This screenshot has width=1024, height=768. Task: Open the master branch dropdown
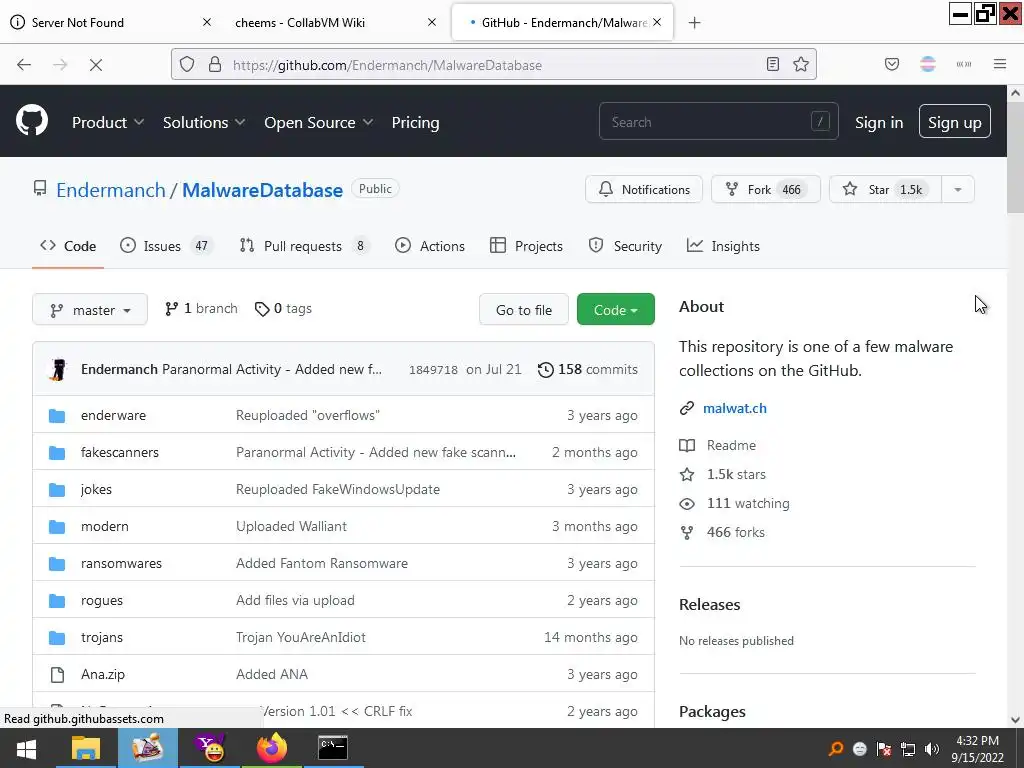pyautogui.click(x=90, y=310)
